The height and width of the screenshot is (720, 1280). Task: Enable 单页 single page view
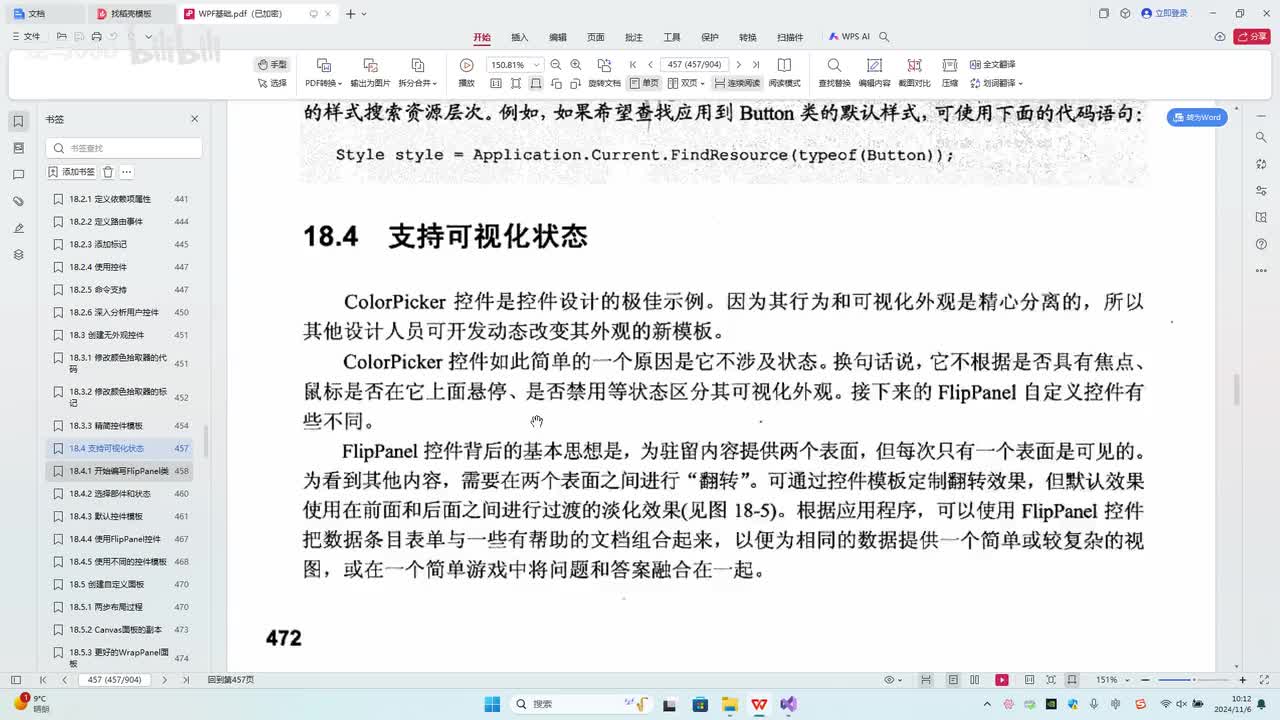[644, 83]
